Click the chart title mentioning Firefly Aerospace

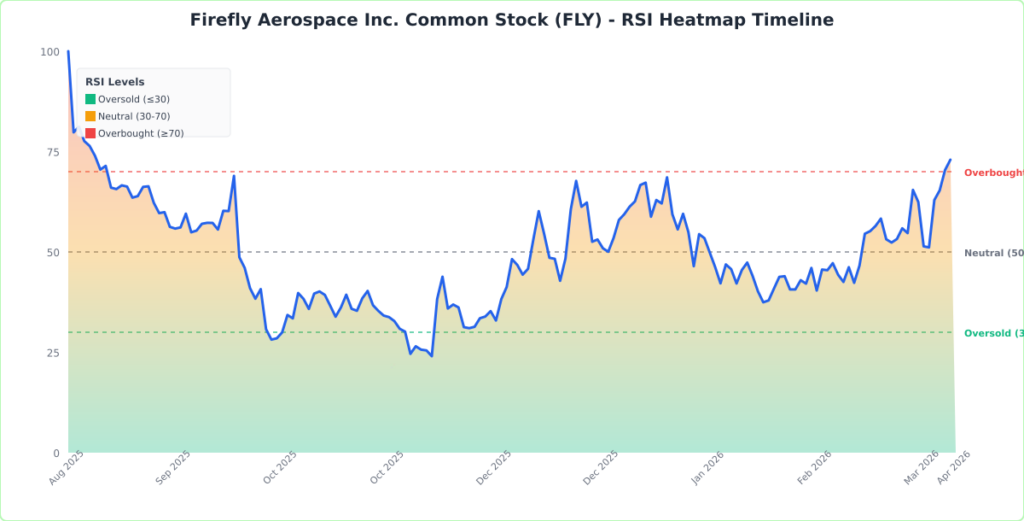click(512, 20)
